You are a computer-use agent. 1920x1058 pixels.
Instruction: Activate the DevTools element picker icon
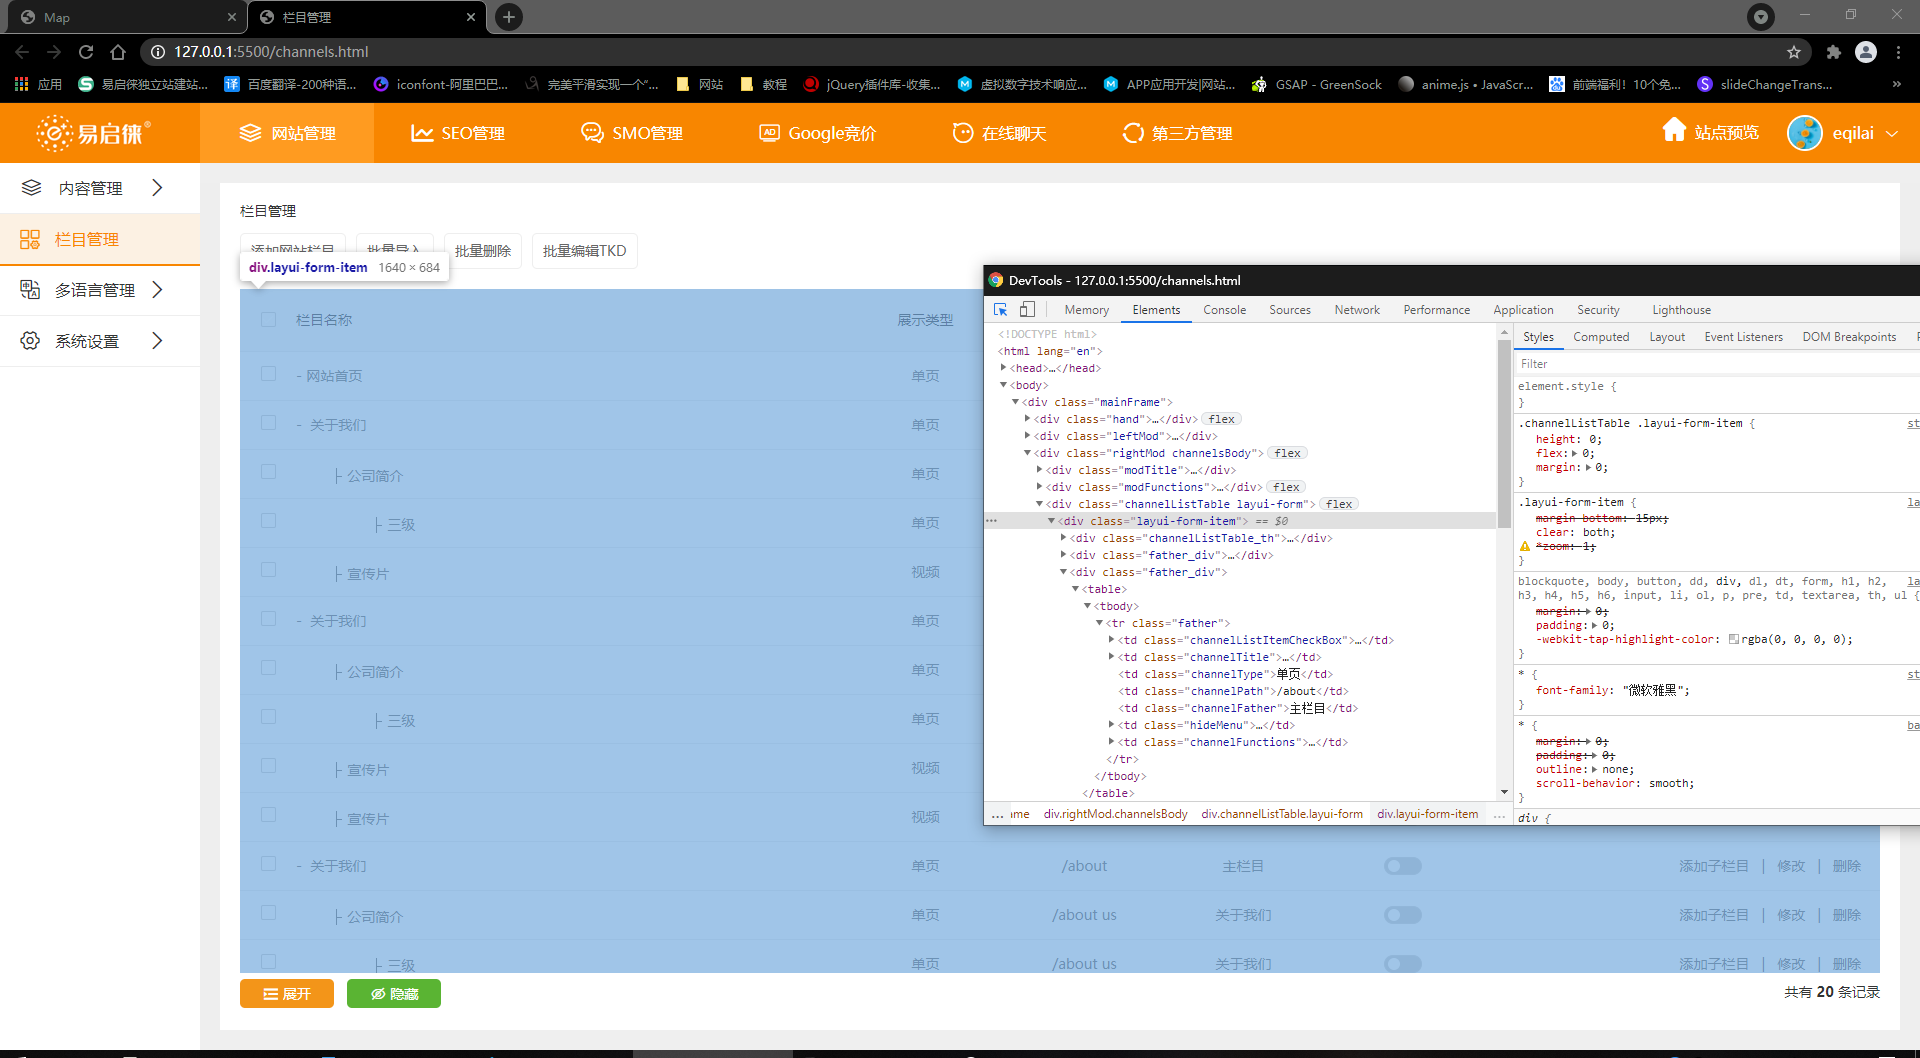1000,310
